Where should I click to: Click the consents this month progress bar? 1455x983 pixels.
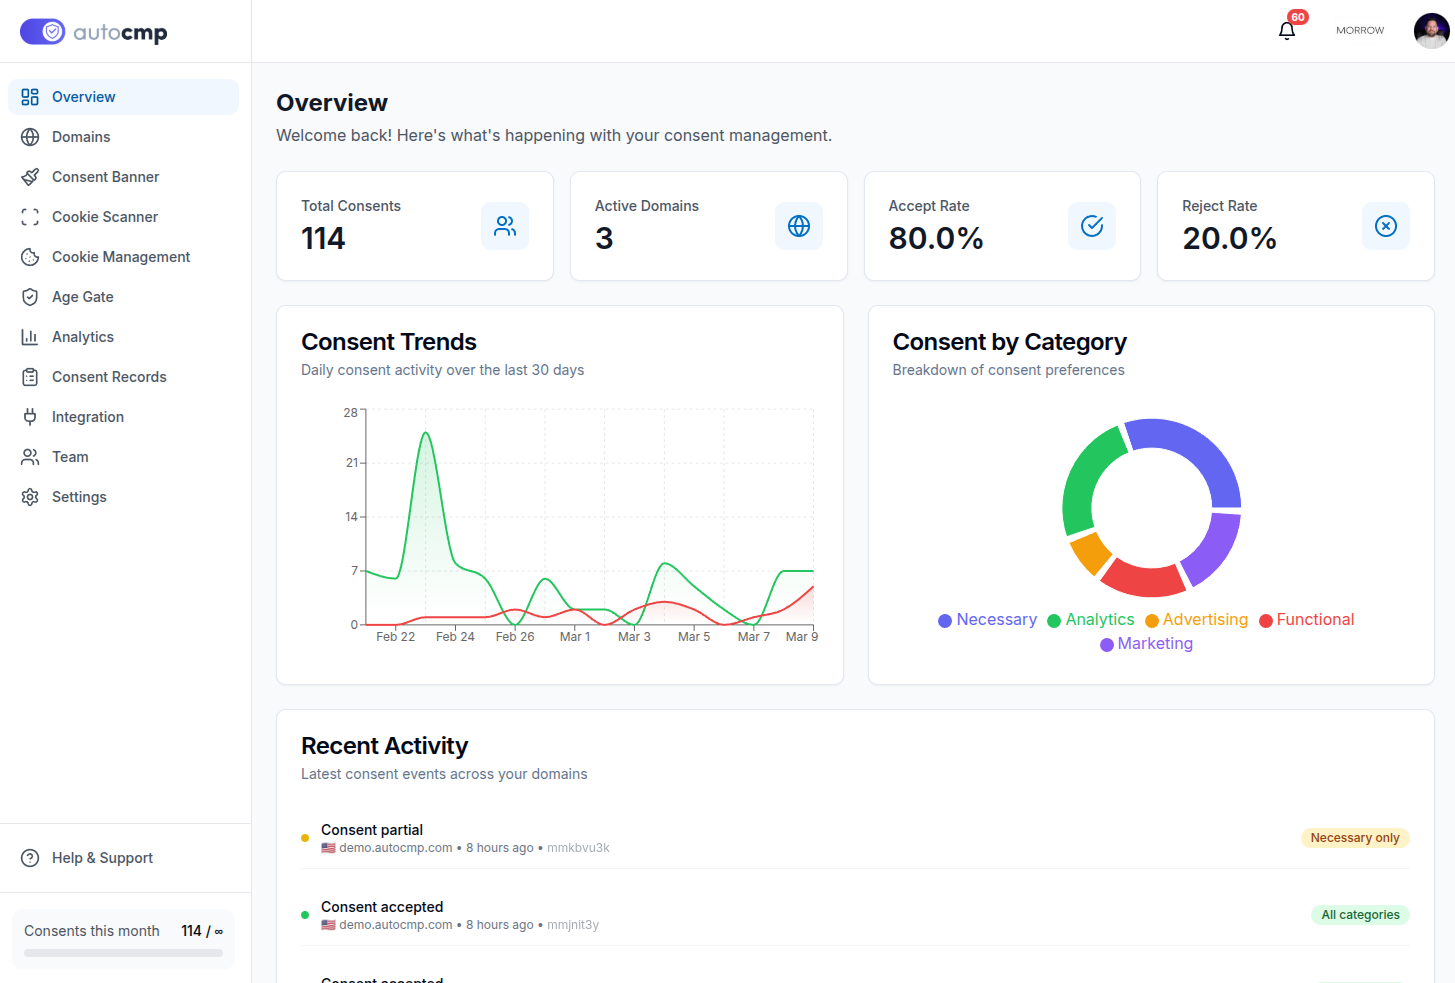(123, 953)
